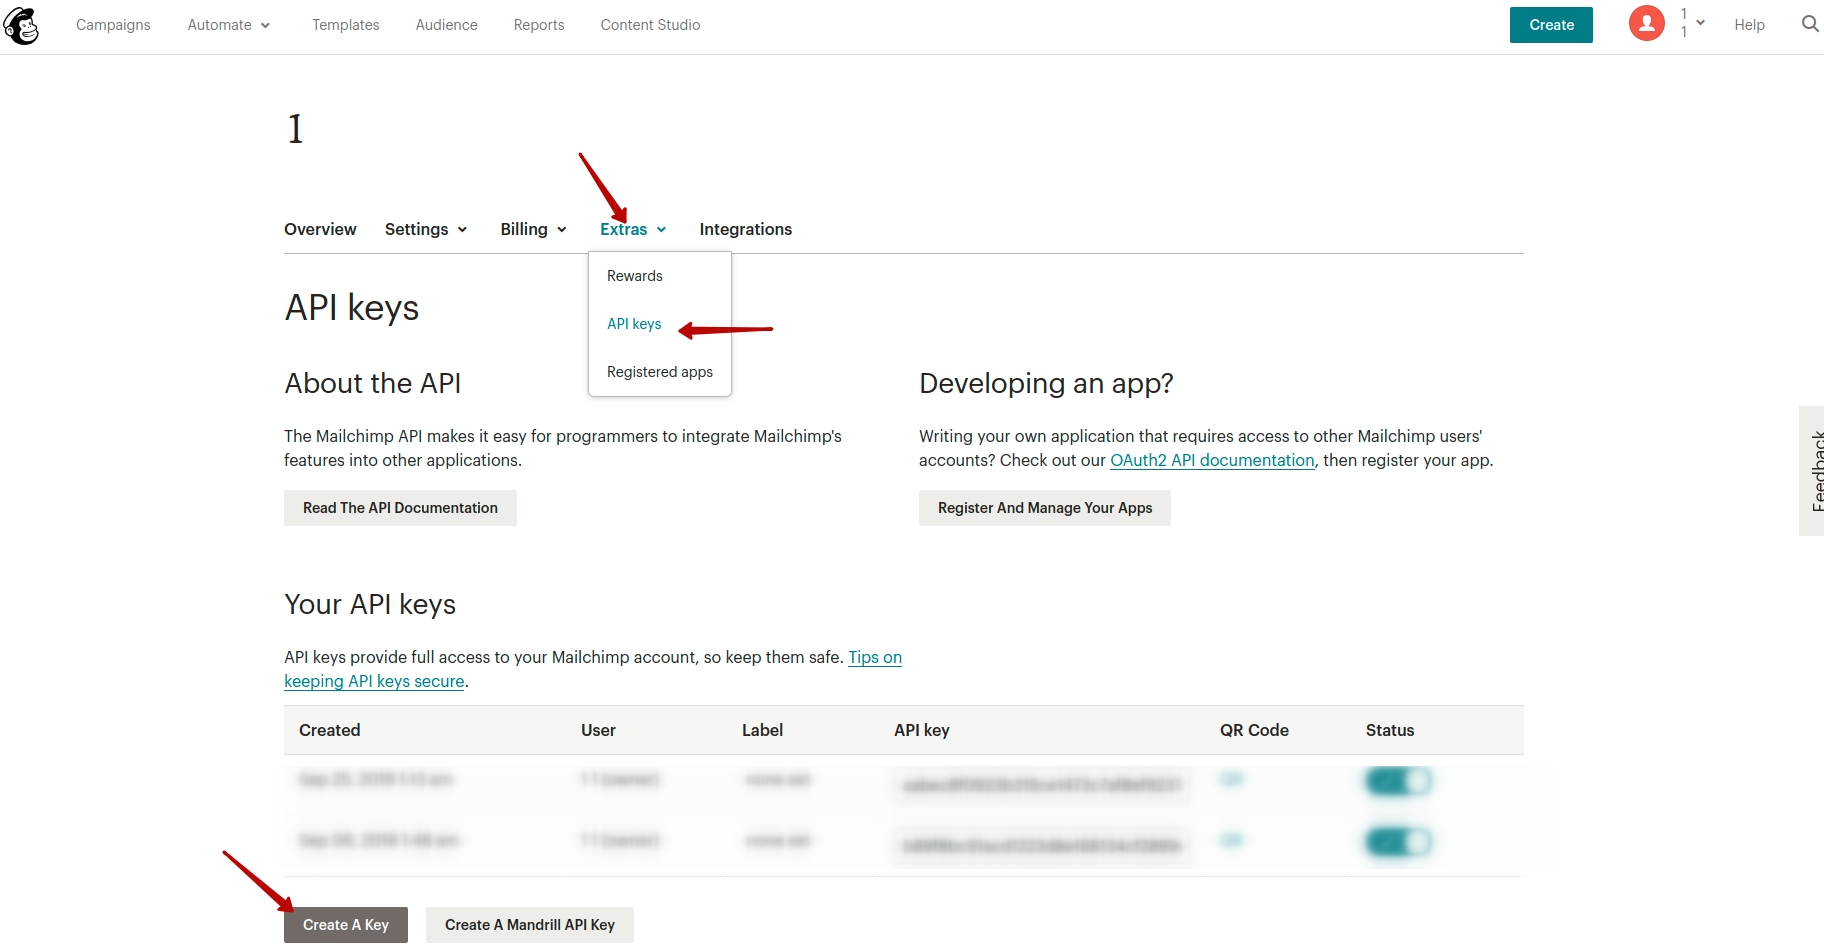Click the Mailchimp monkey logo

[x=21, y=25]
